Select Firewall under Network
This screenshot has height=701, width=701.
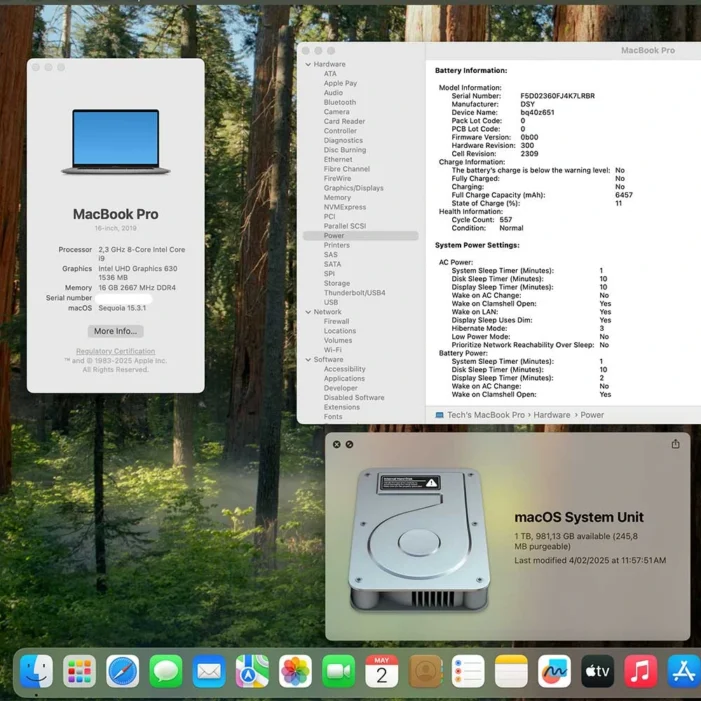[337, 321]
